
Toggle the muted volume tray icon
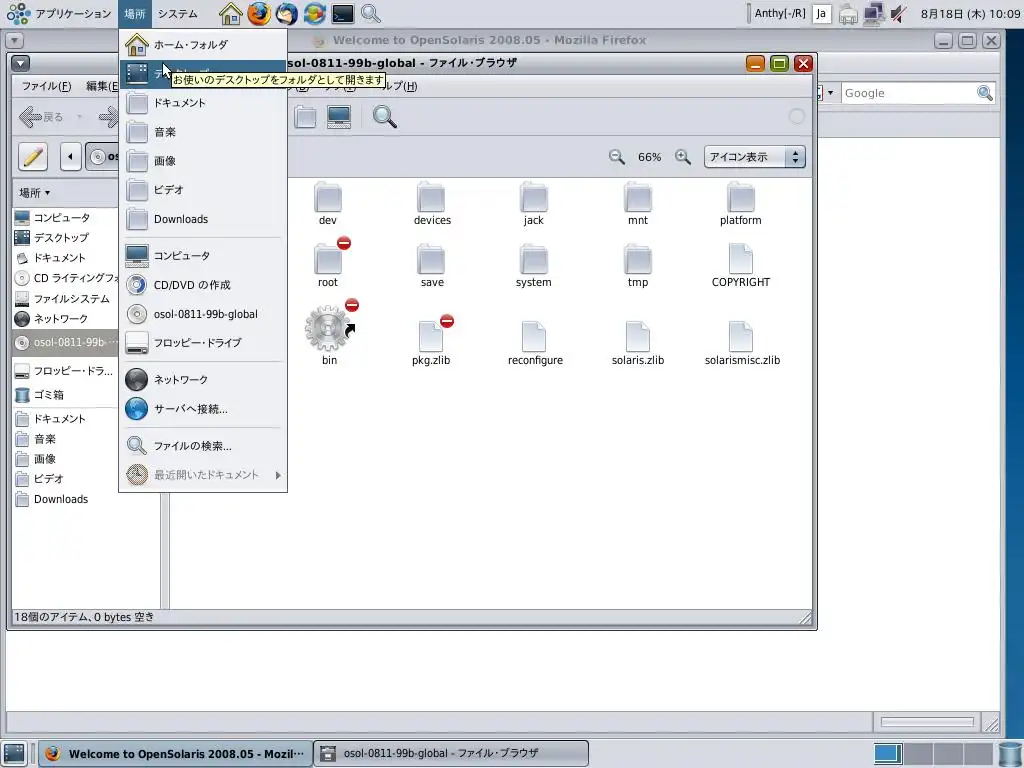pos(899,13)
